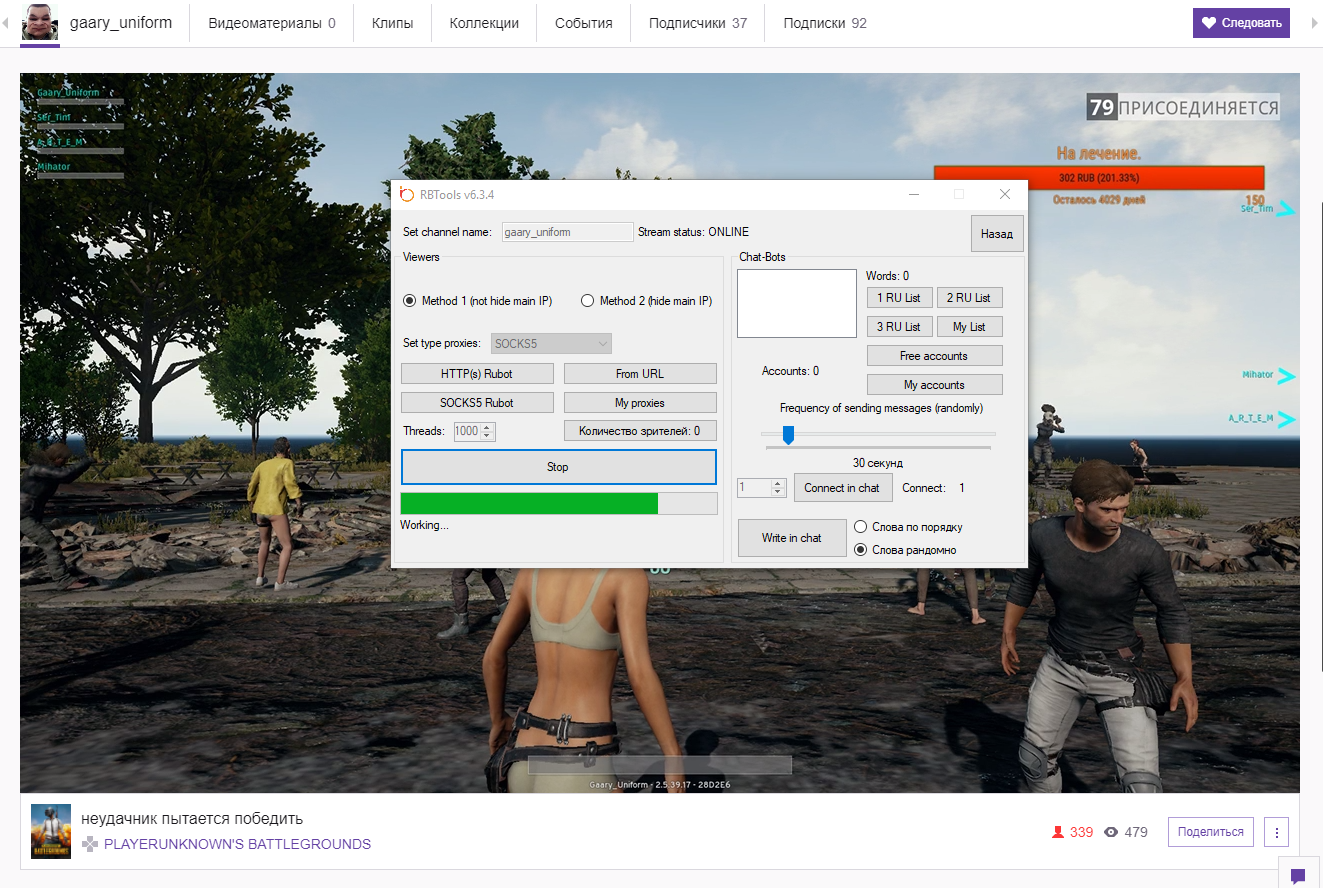Choose the Слова по порядку option
Image resolution: width=1323 pixels, height=888 pixels.
pos(860,527)
